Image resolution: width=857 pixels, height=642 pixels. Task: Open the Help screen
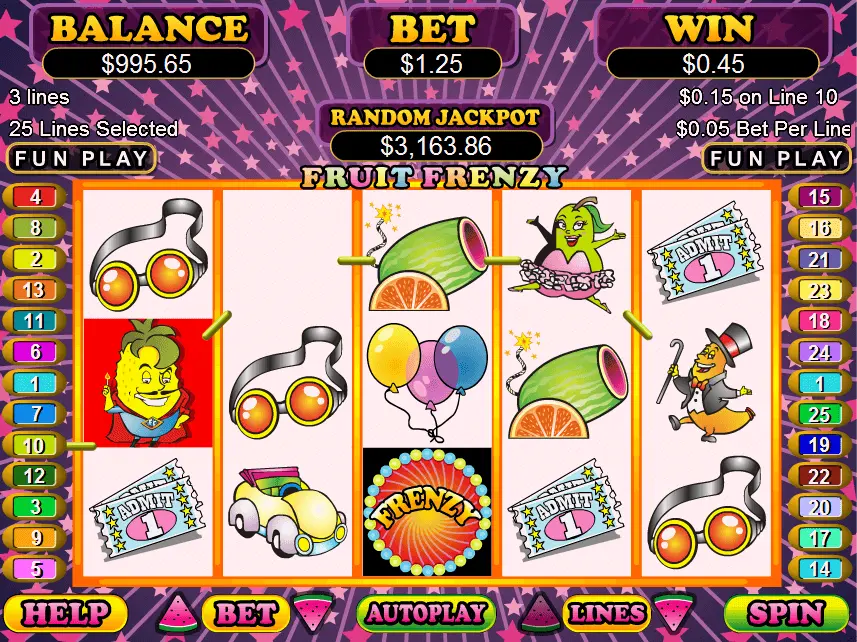(x=65, y=613)
